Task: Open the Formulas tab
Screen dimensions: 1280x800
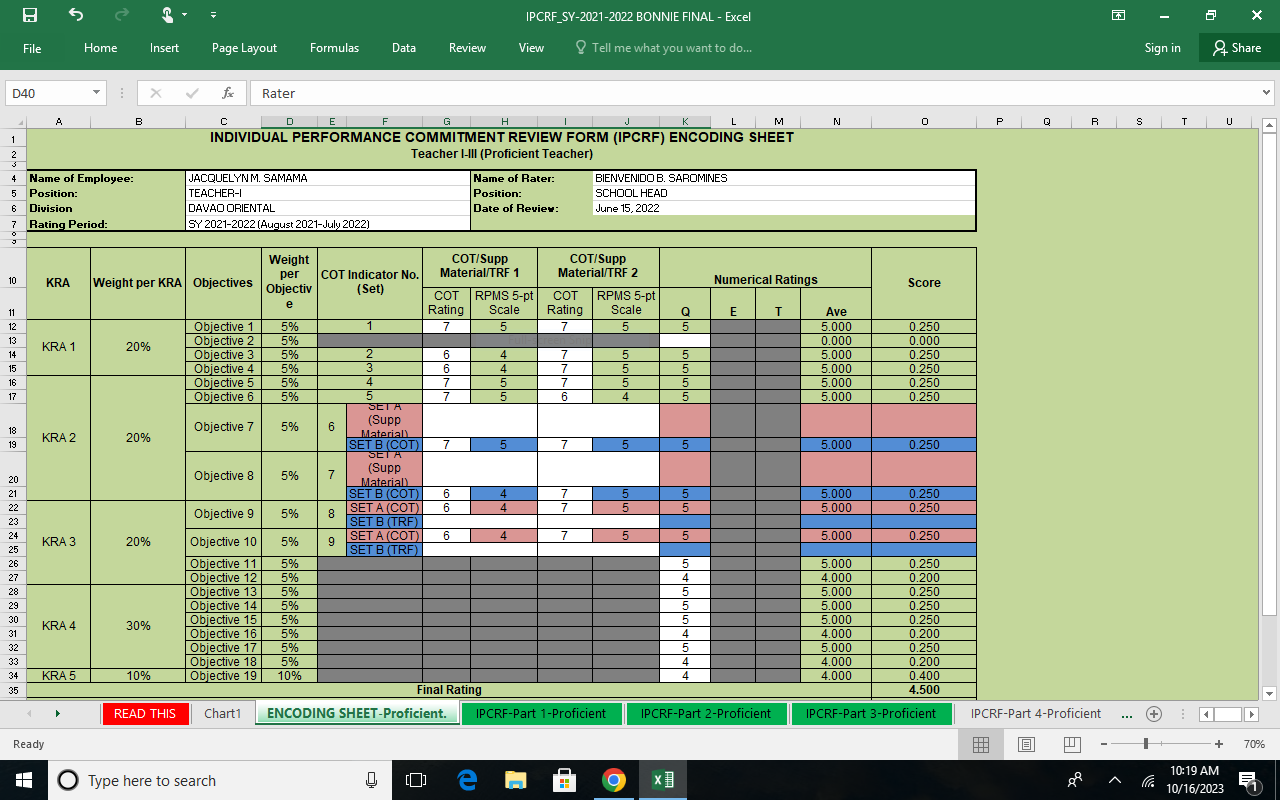Action: [334, 48]
